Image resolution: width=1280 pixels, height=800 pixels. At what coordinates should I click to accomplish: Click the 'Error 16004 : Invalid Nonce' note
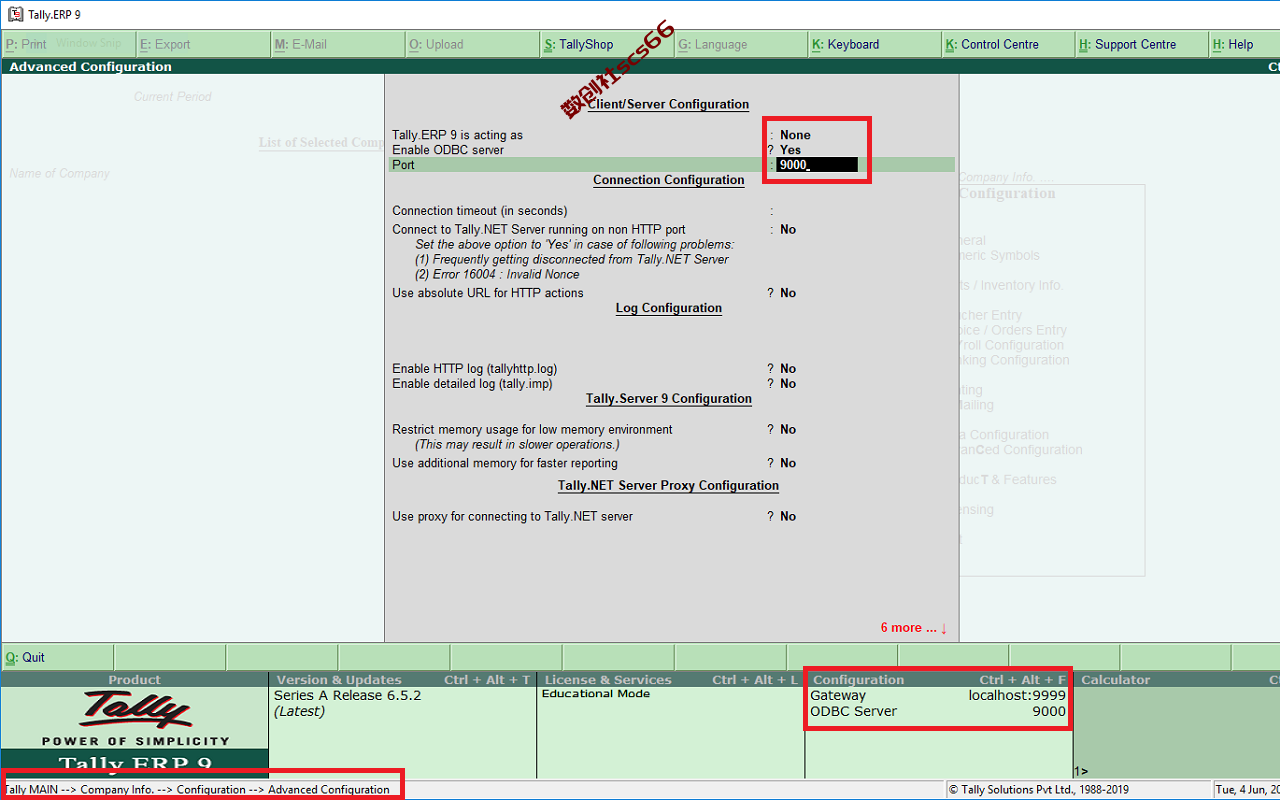point(497,275)
